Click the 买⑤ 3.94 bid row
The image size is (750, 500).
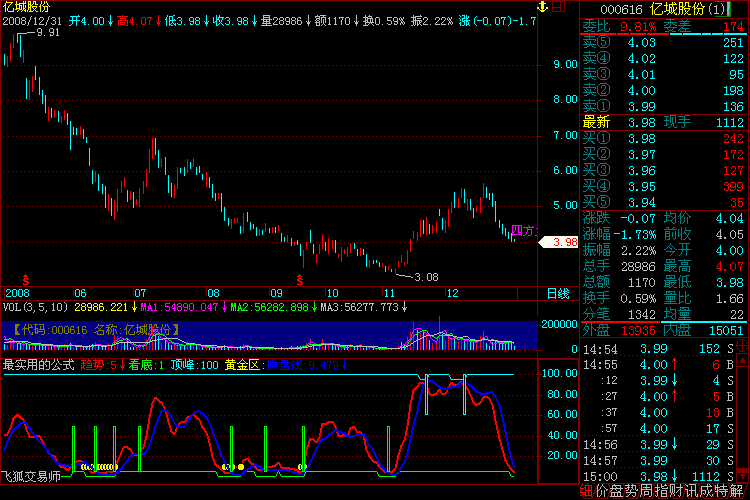pos(663,202)
